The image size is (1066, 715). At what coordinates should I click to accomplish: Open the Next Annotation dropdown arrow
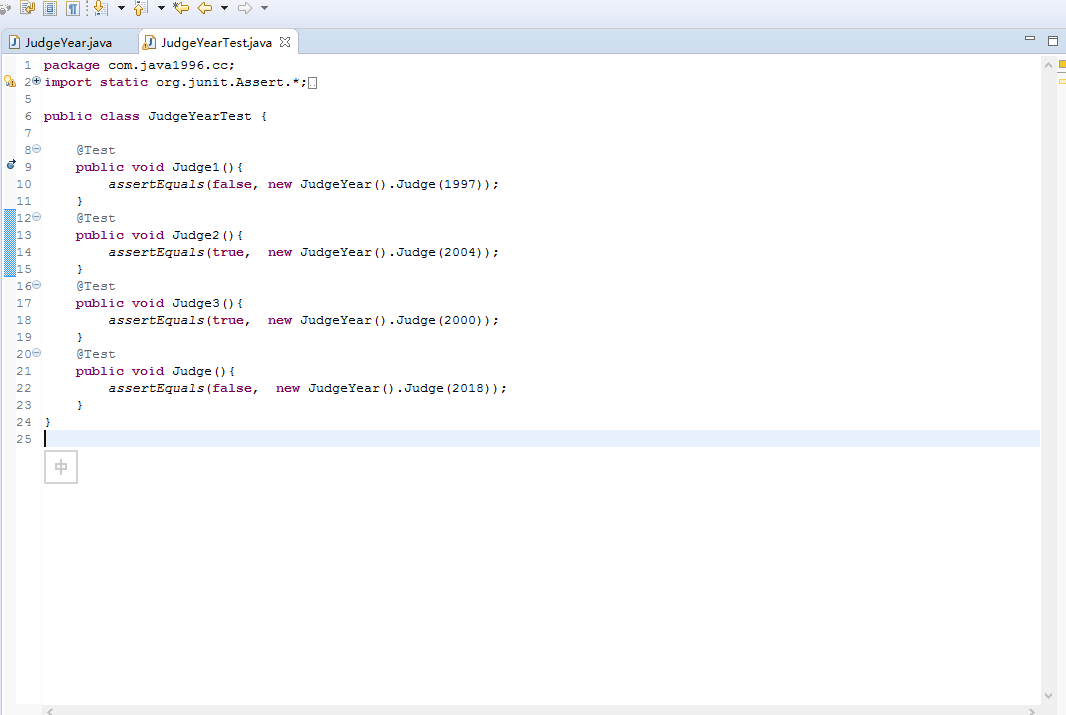(121, 8)
